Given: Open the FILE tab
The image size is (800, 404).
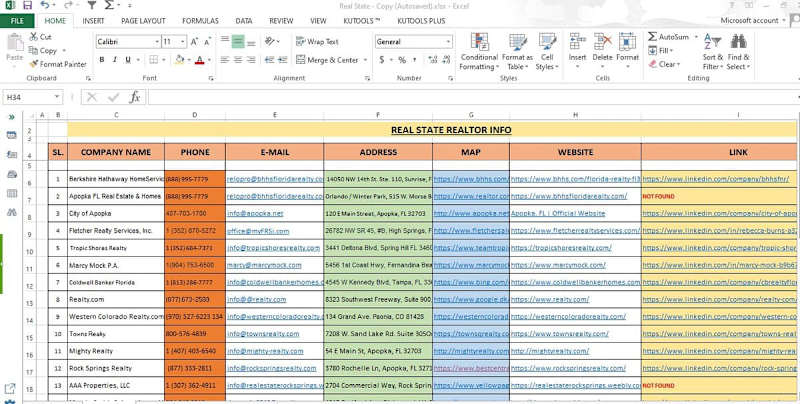Looking at the screenshot, I should click(x=17, y=21).
